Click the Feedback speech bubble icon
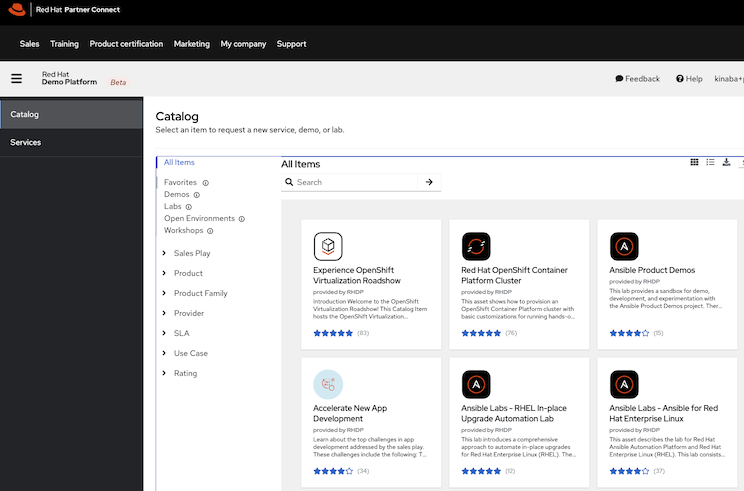Image resolution: width=744 pixels, height=491 pixels. [619, 79]
